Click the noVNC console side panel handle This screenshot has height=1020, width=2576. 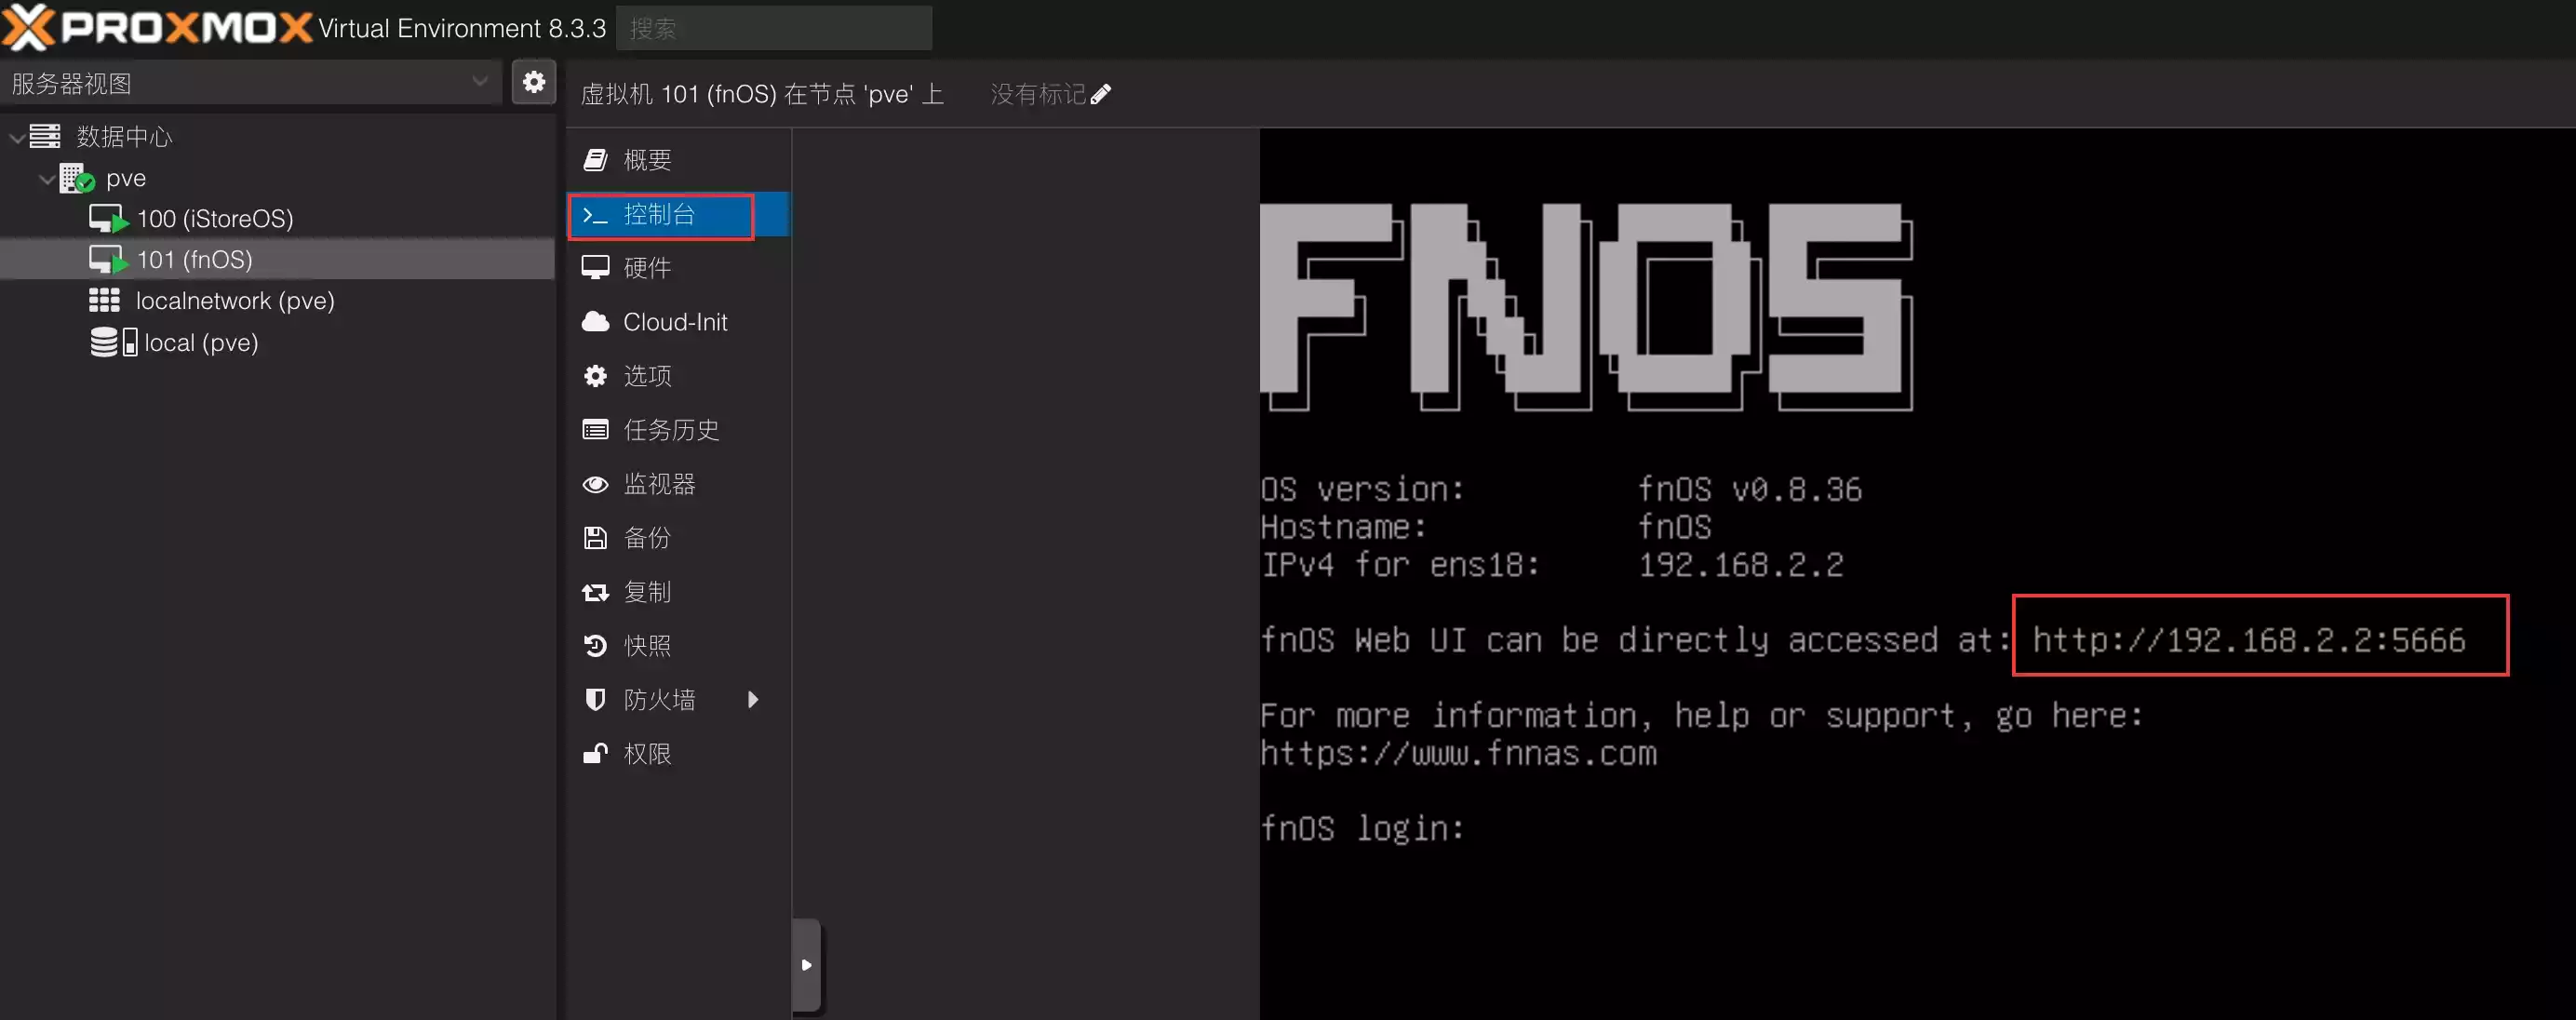(806, 965)
